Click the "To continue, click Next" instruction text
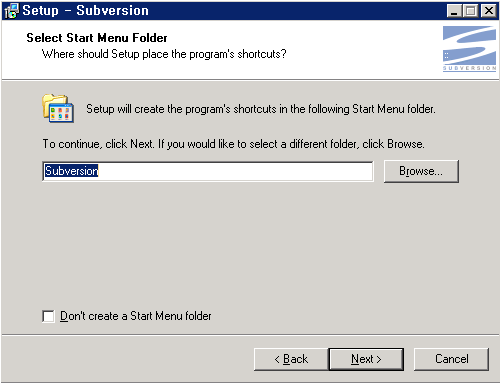Viewport: 501px width, 384px height. [233, 144]
